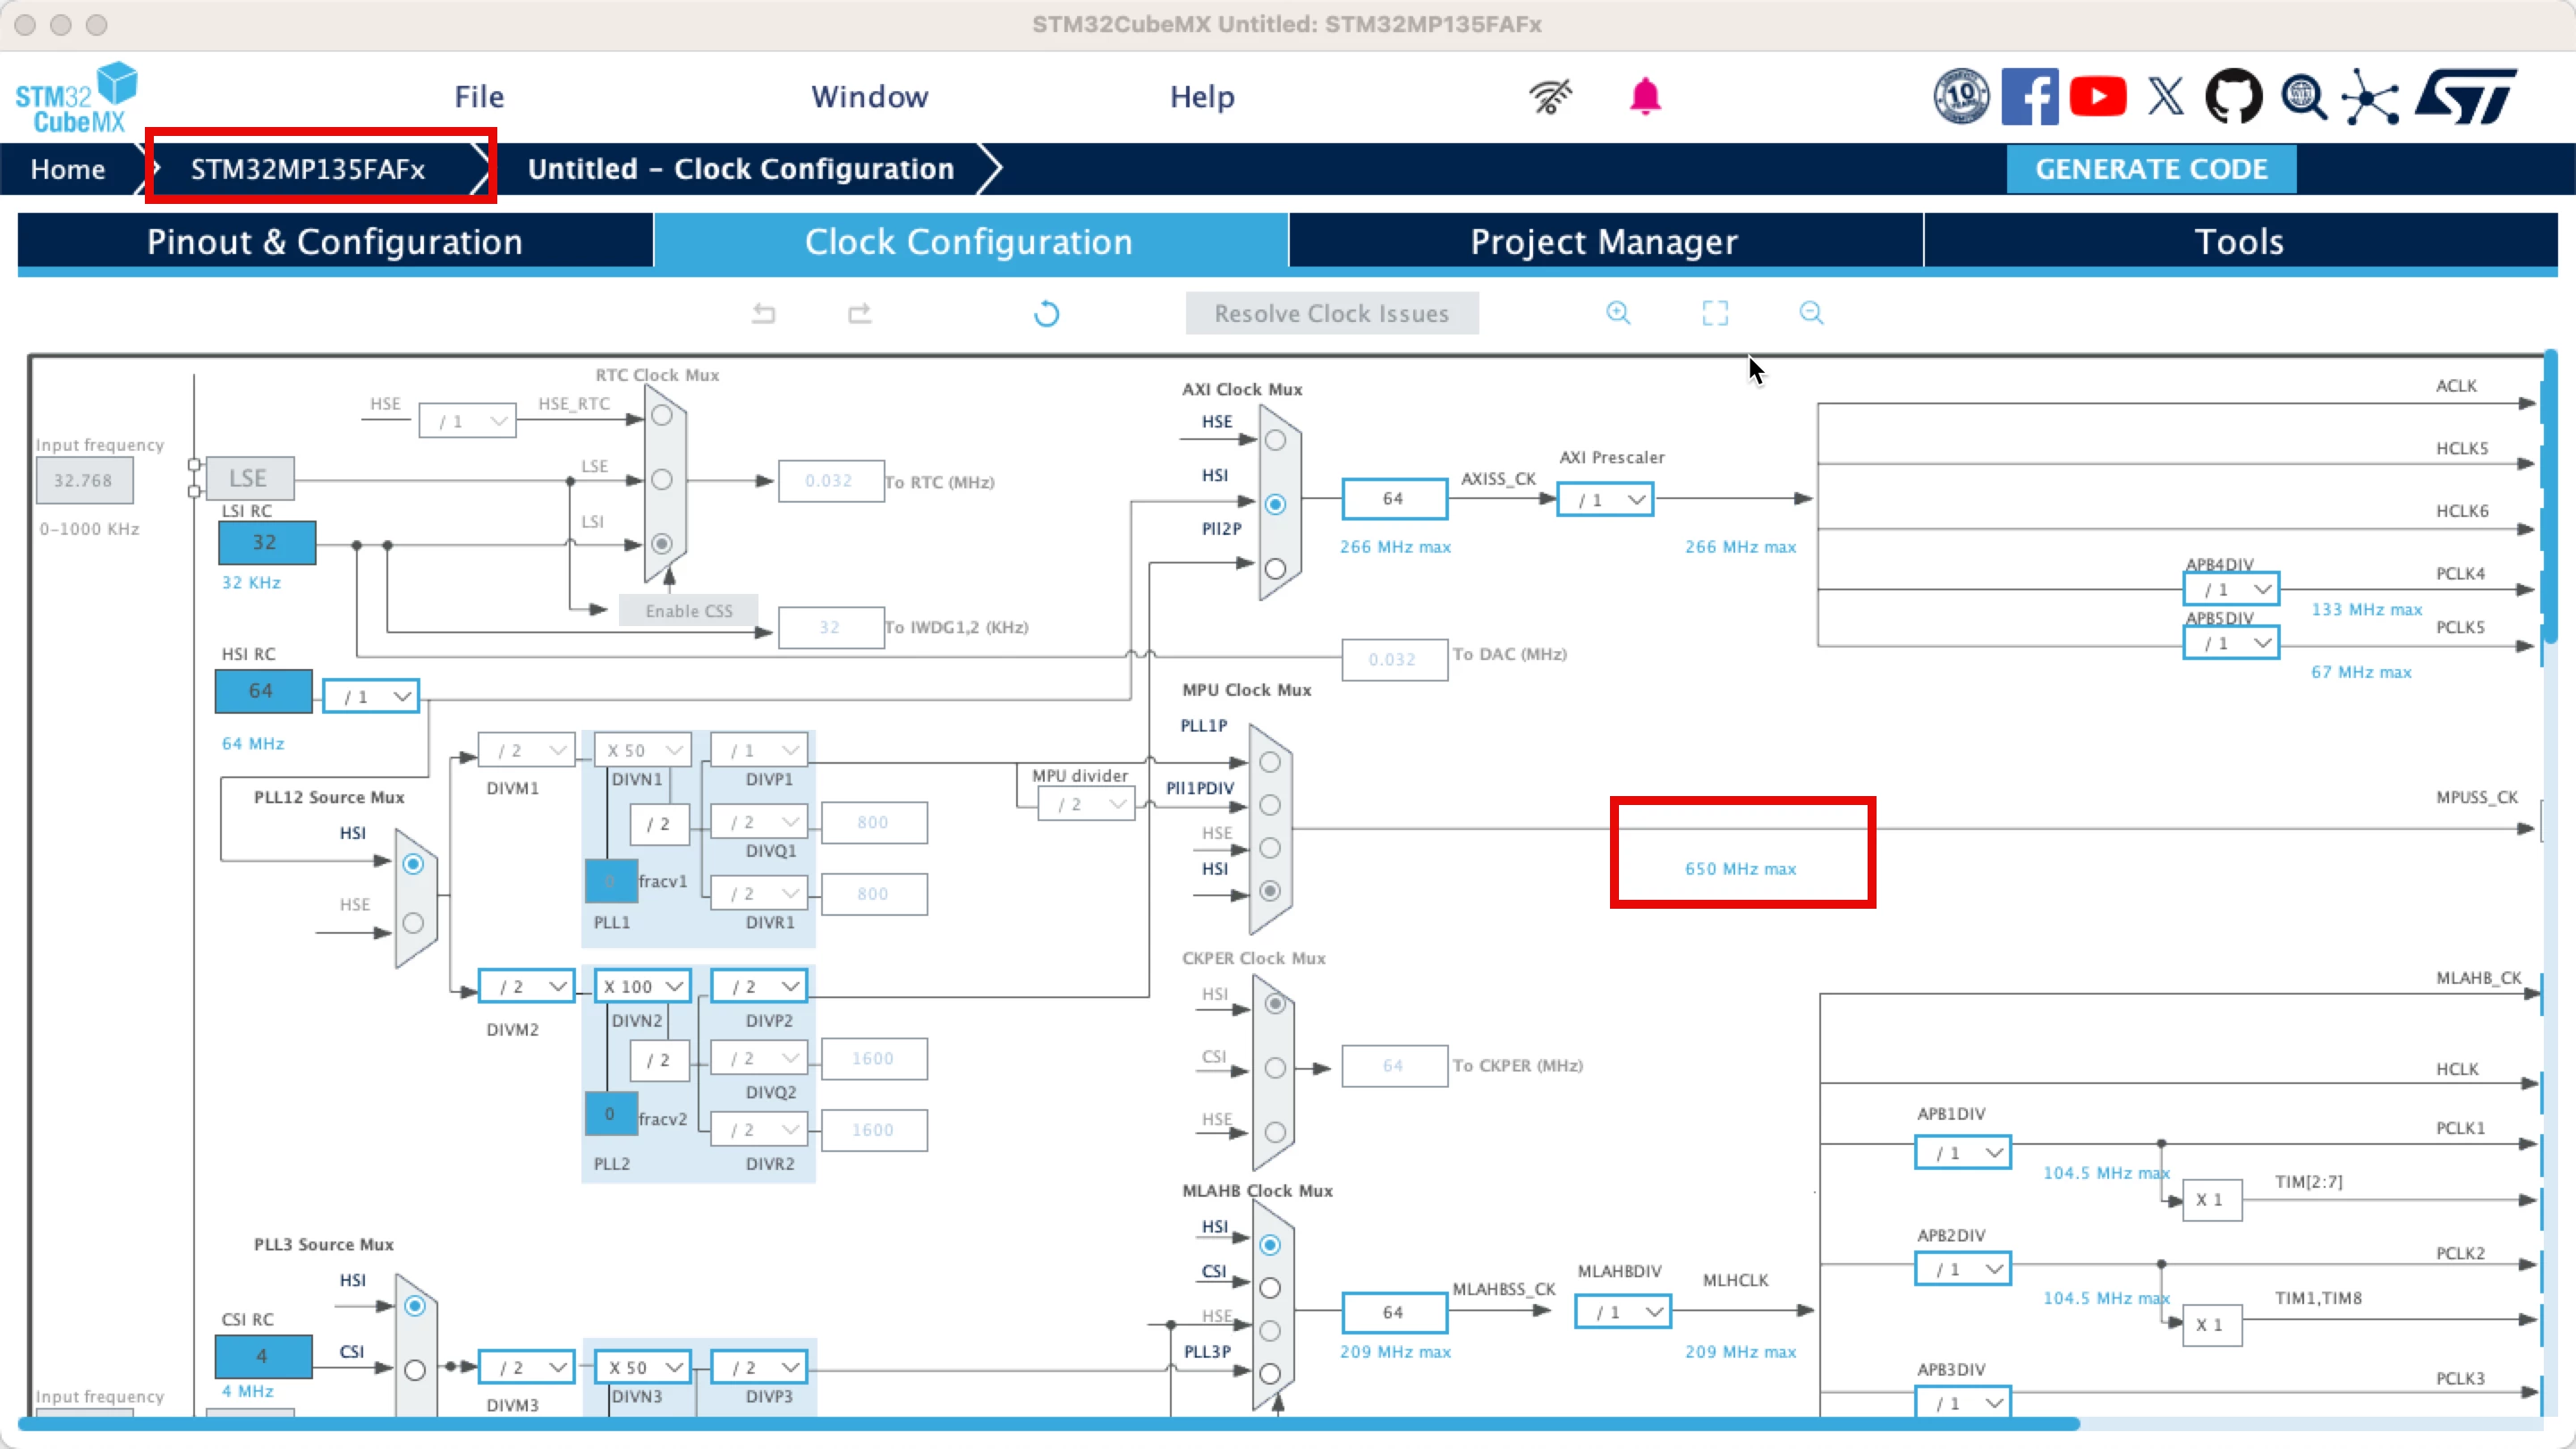Click the LSE input frequency field
This screenshot has height=1449, width=2576.
(84, 481)
